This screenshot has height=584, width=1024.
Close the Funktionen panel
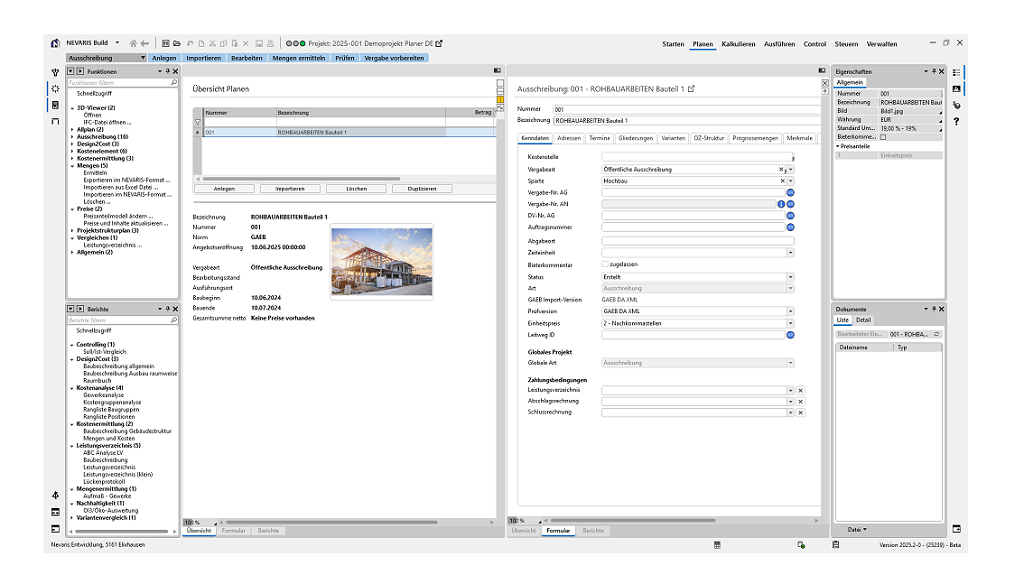click(175, 72)
